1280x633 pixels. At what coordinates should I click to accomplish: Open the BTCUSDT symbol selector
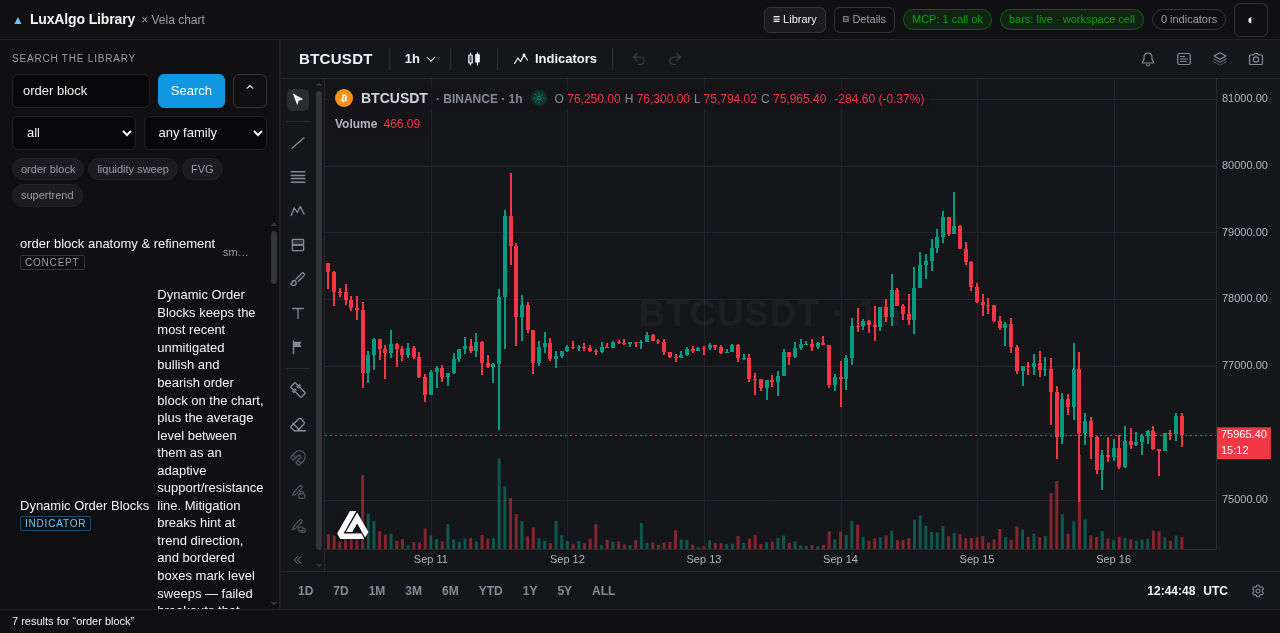tap(336, 59)
